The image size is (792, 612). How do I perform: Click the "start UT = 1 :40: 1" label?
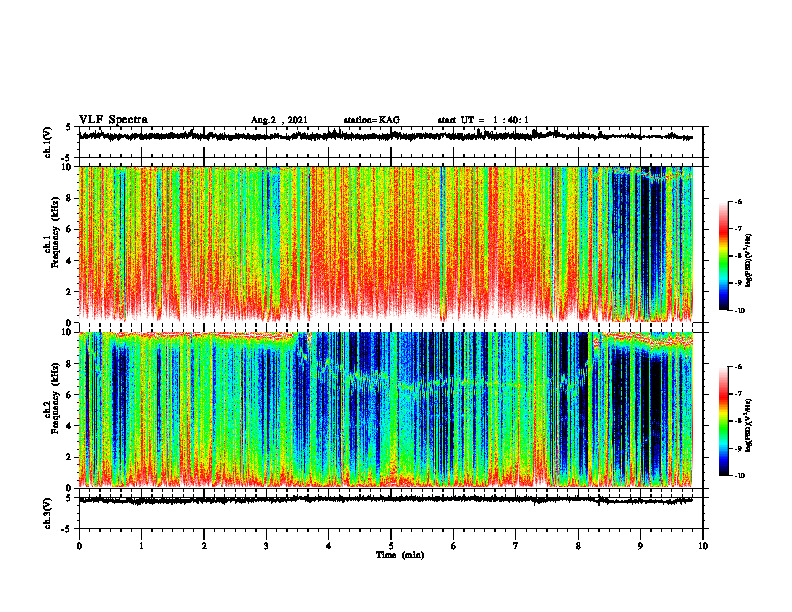tap(483, 120)
